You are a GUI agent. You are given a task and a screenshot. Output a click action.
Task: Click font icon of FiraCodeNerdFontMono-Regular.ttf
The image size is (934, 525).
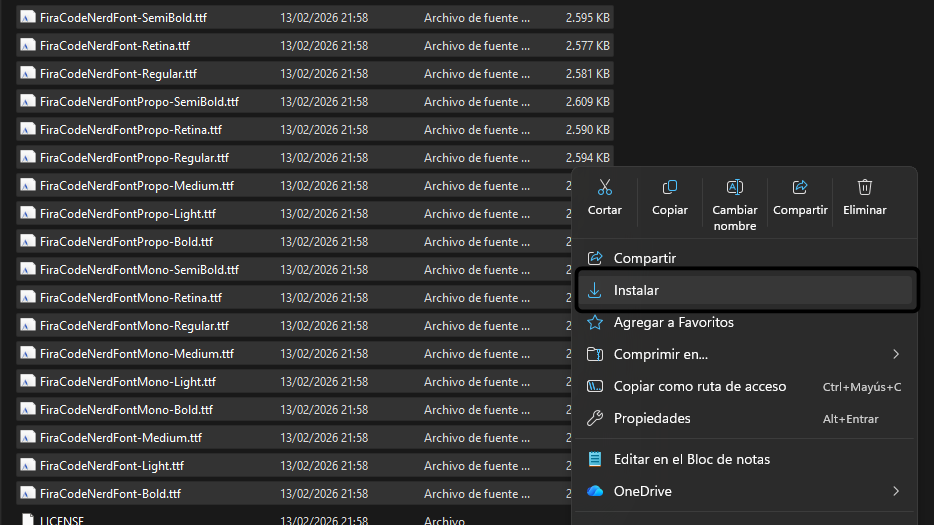pos(27,325)
